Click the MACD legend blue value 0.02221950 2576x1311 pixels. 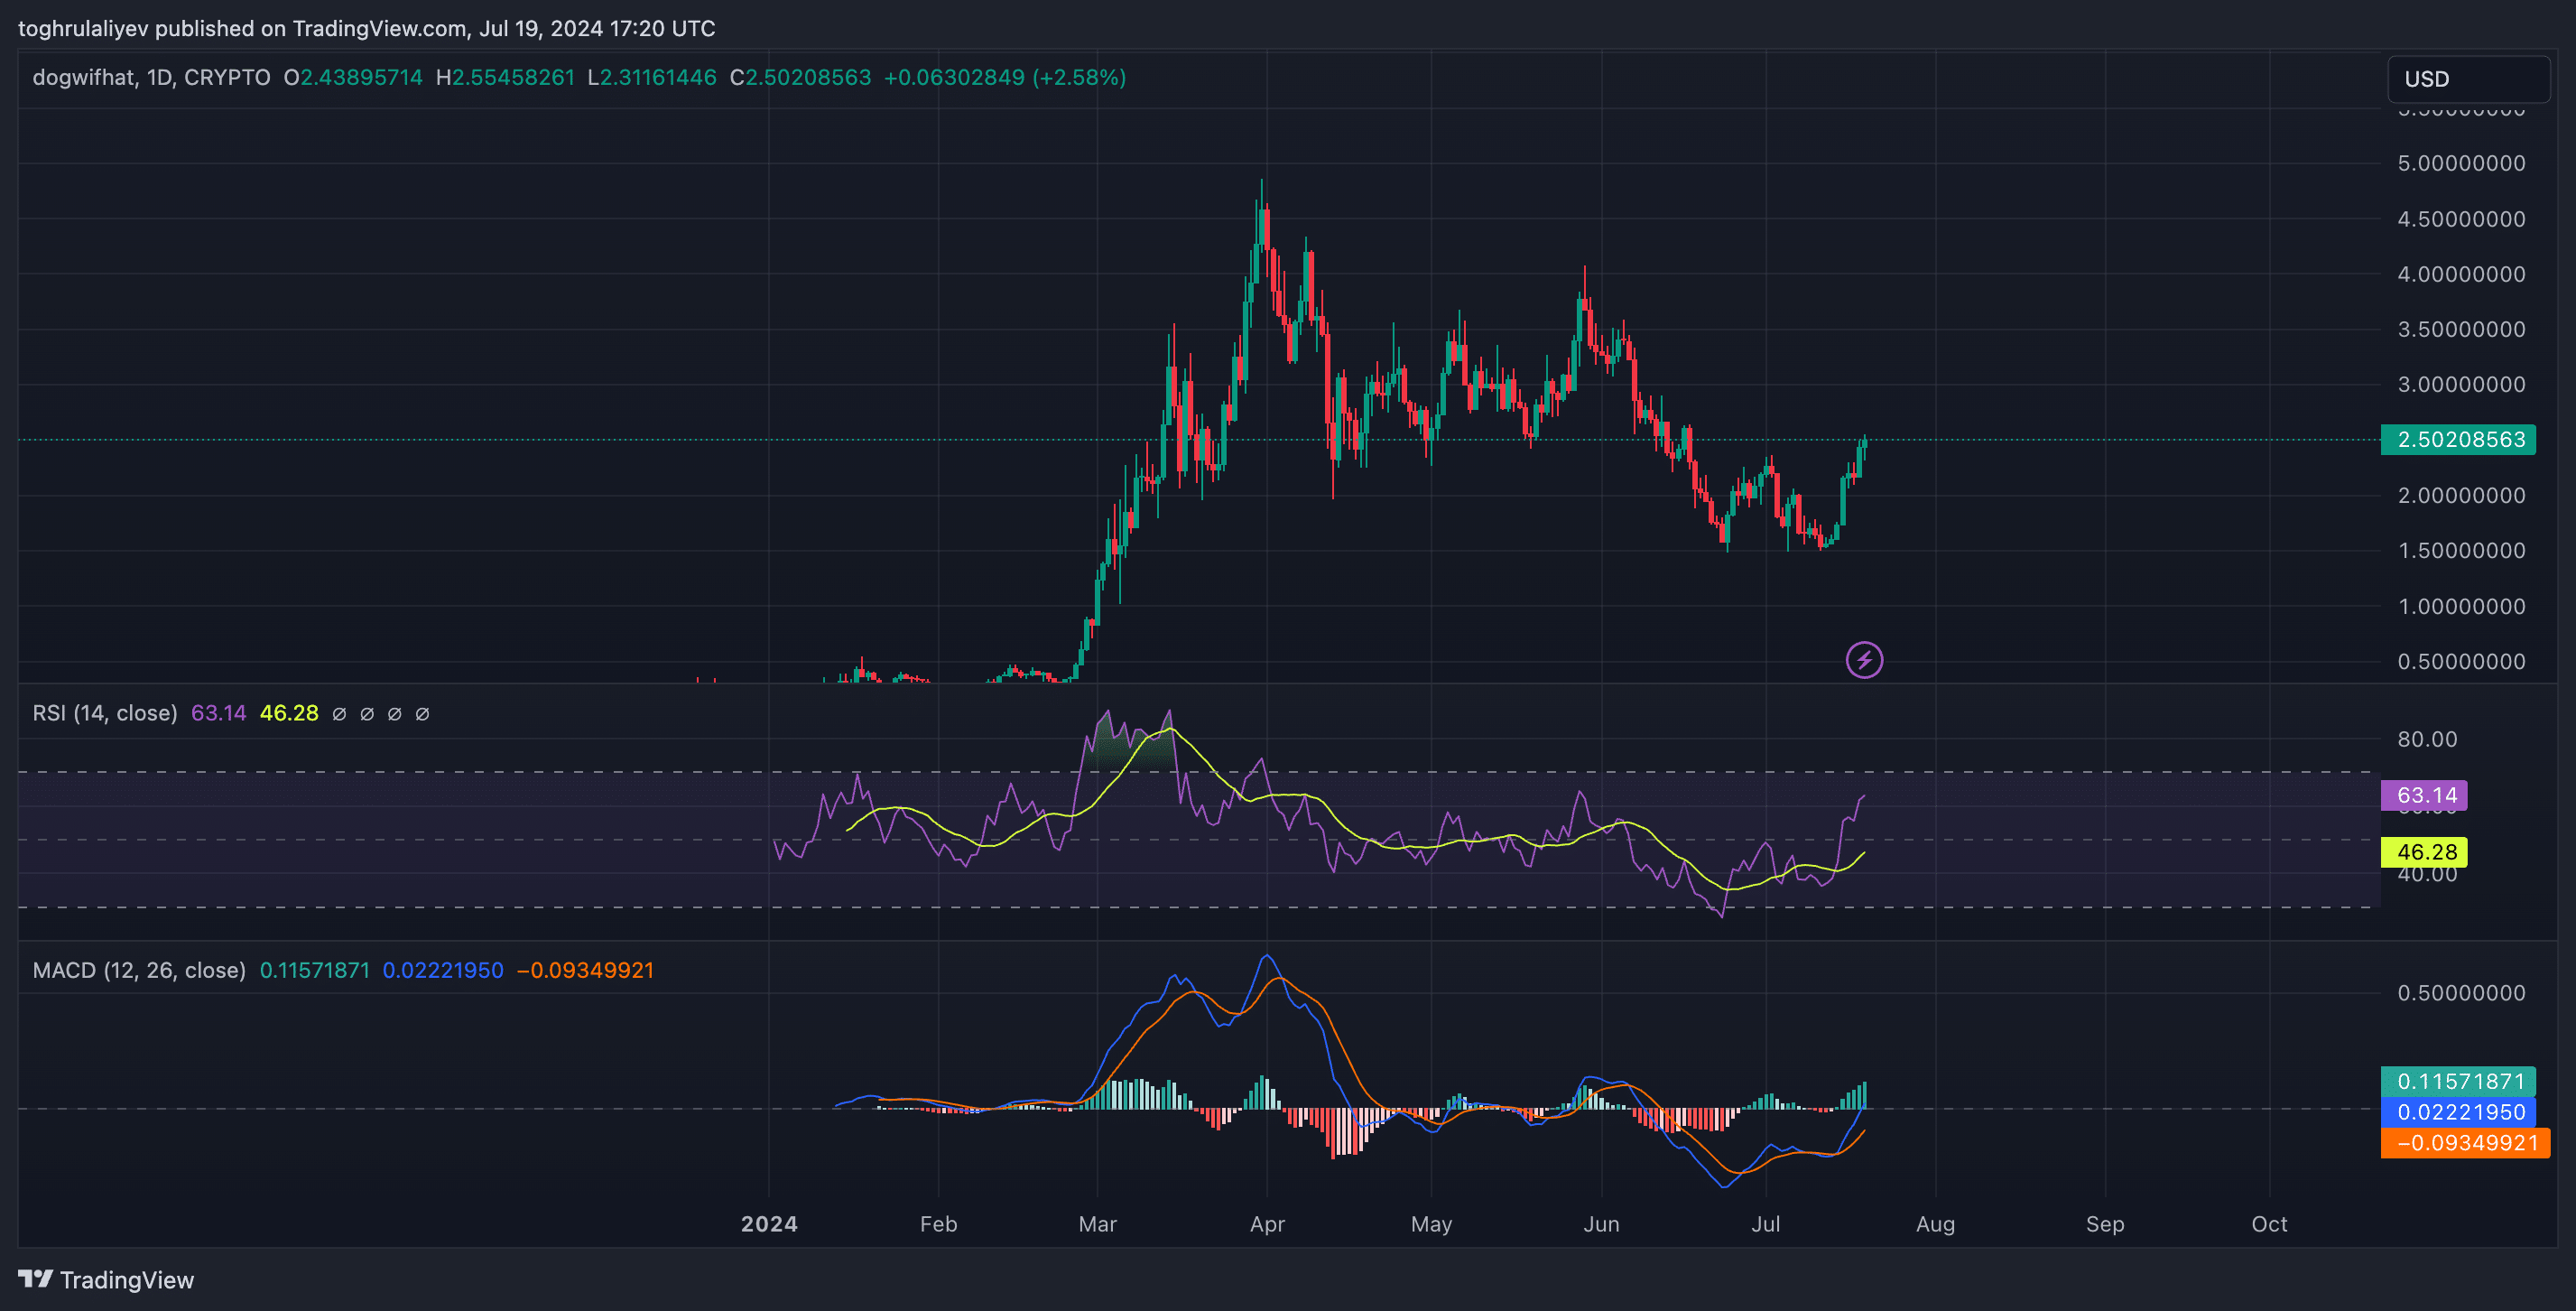click(443, 970)
